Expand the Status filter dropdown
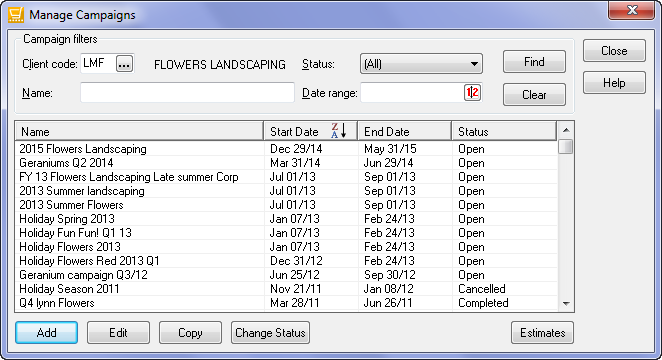 click(421, 64)
